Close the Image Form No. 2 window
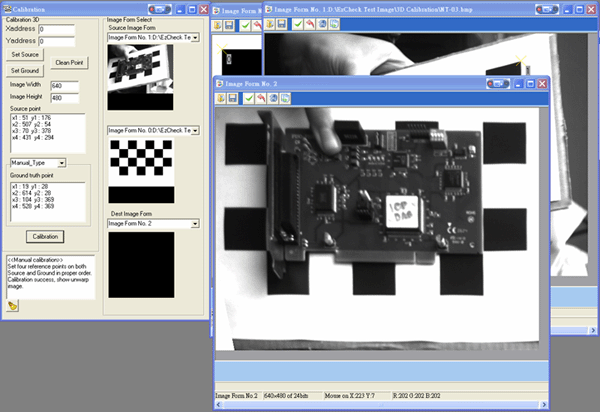Image resolution: width=600 pixels, height=412 pixels. click(542, 83)
